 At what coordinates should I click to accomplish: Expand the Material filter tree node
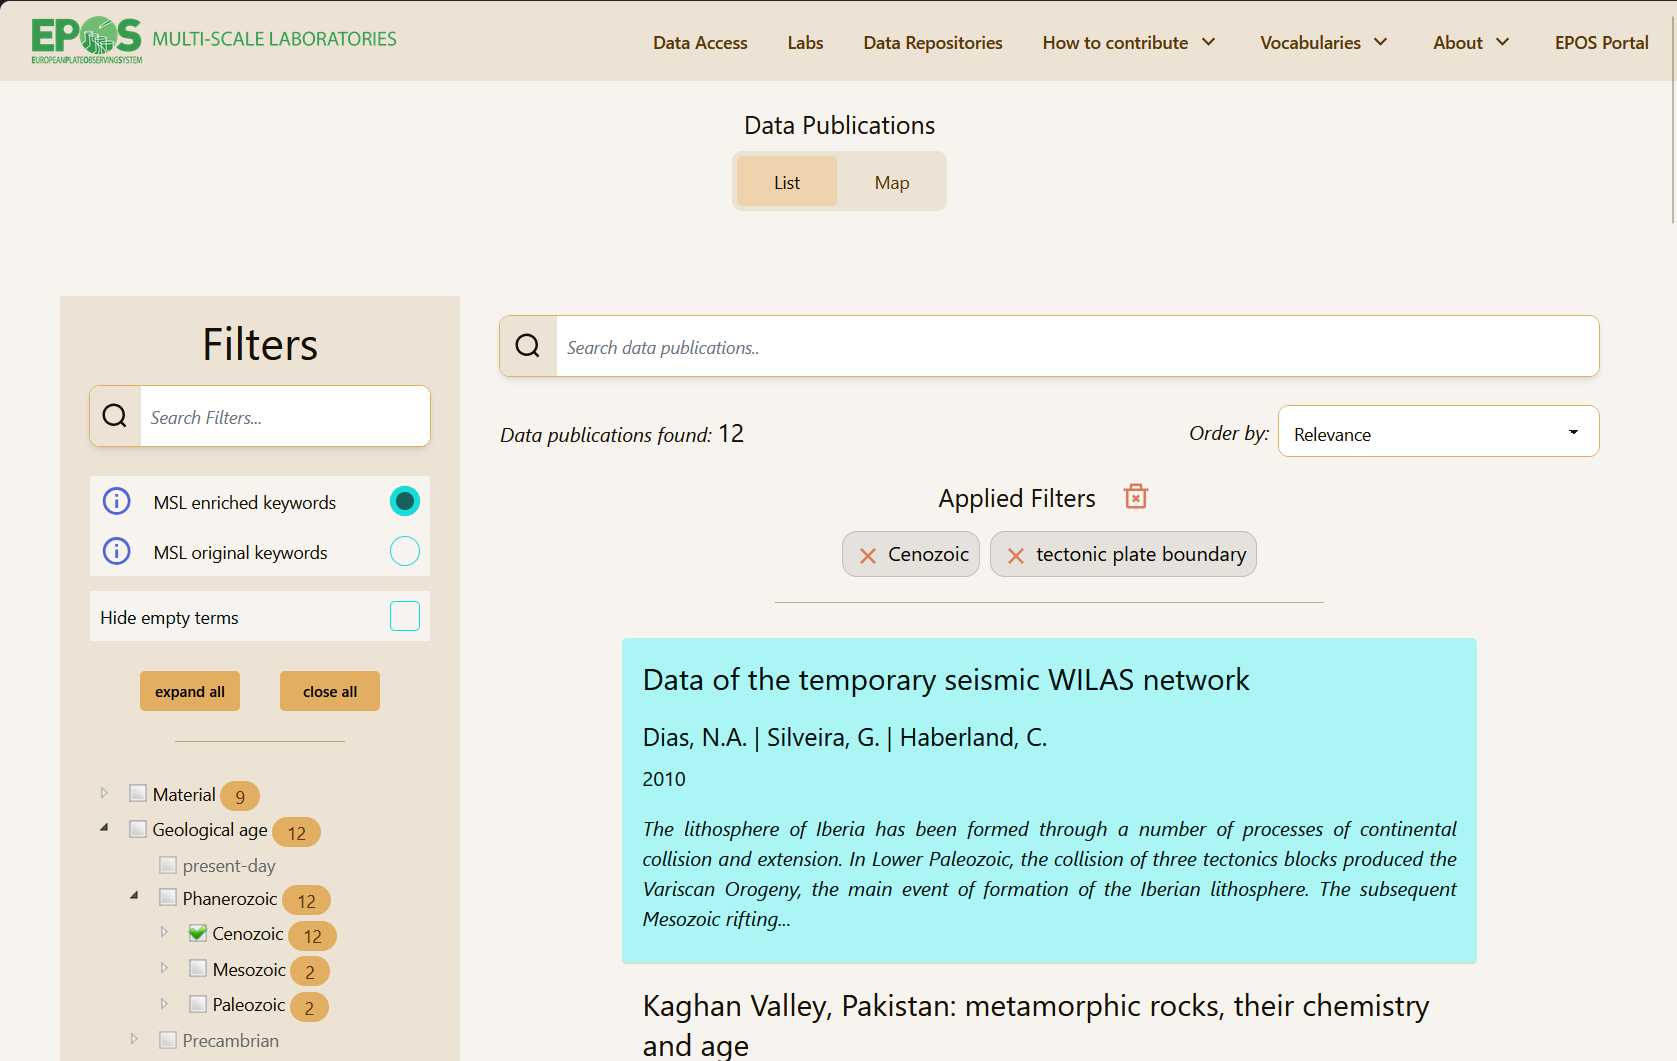pyautogui.click(x=104, y=793)
